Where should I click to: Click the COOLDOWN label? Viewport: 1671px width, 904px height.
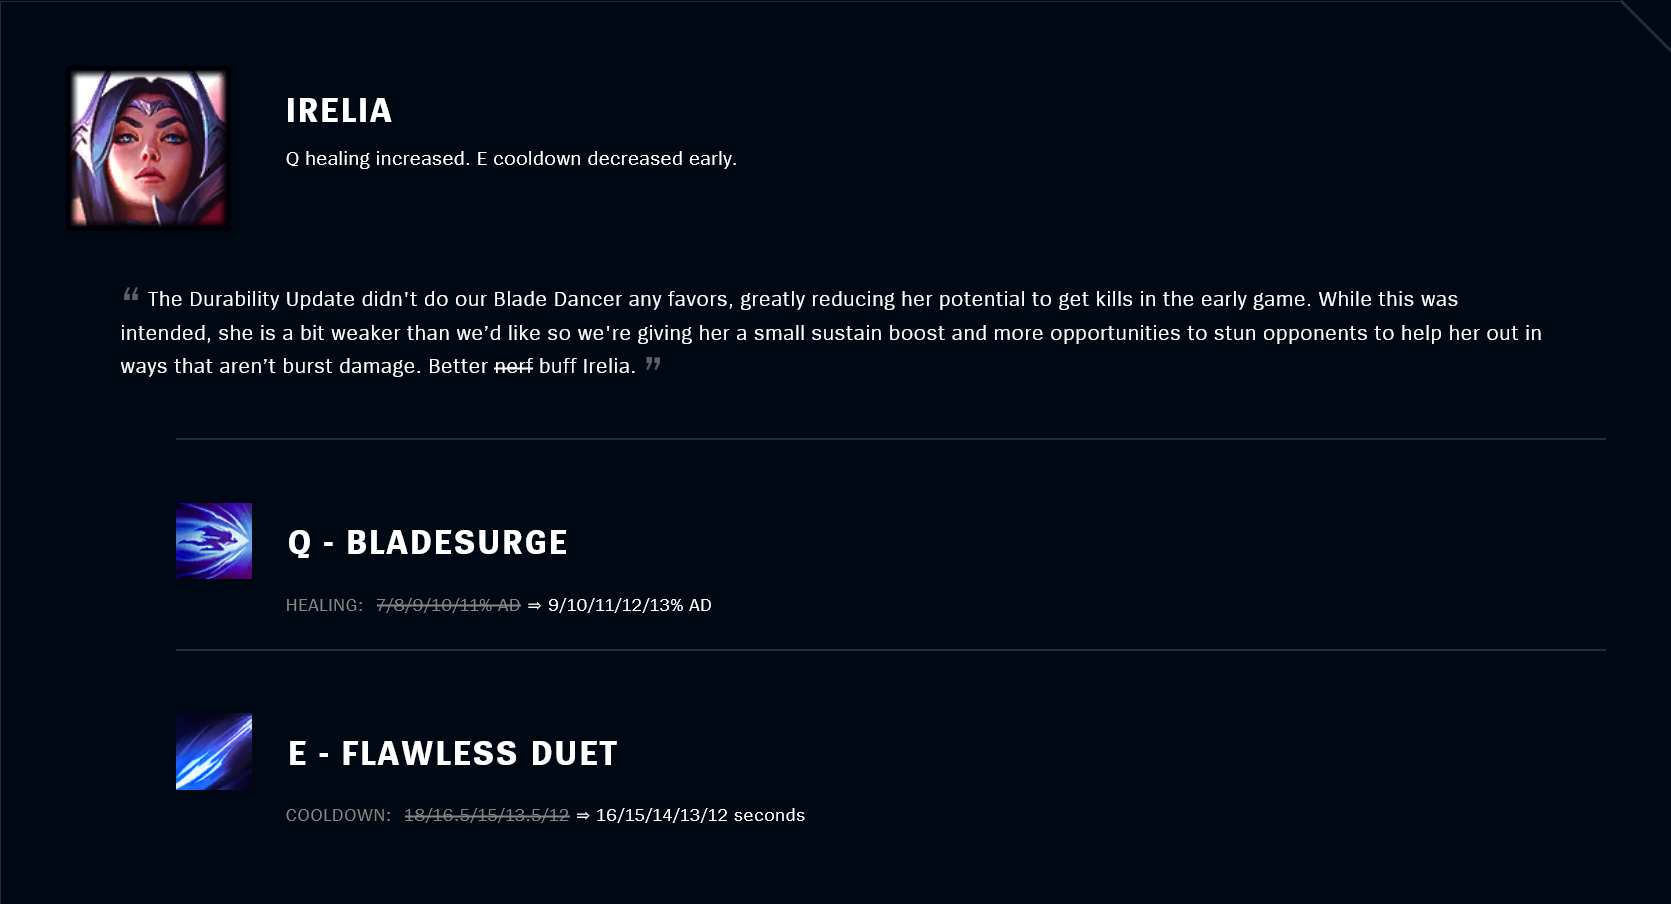pos(338,815)
